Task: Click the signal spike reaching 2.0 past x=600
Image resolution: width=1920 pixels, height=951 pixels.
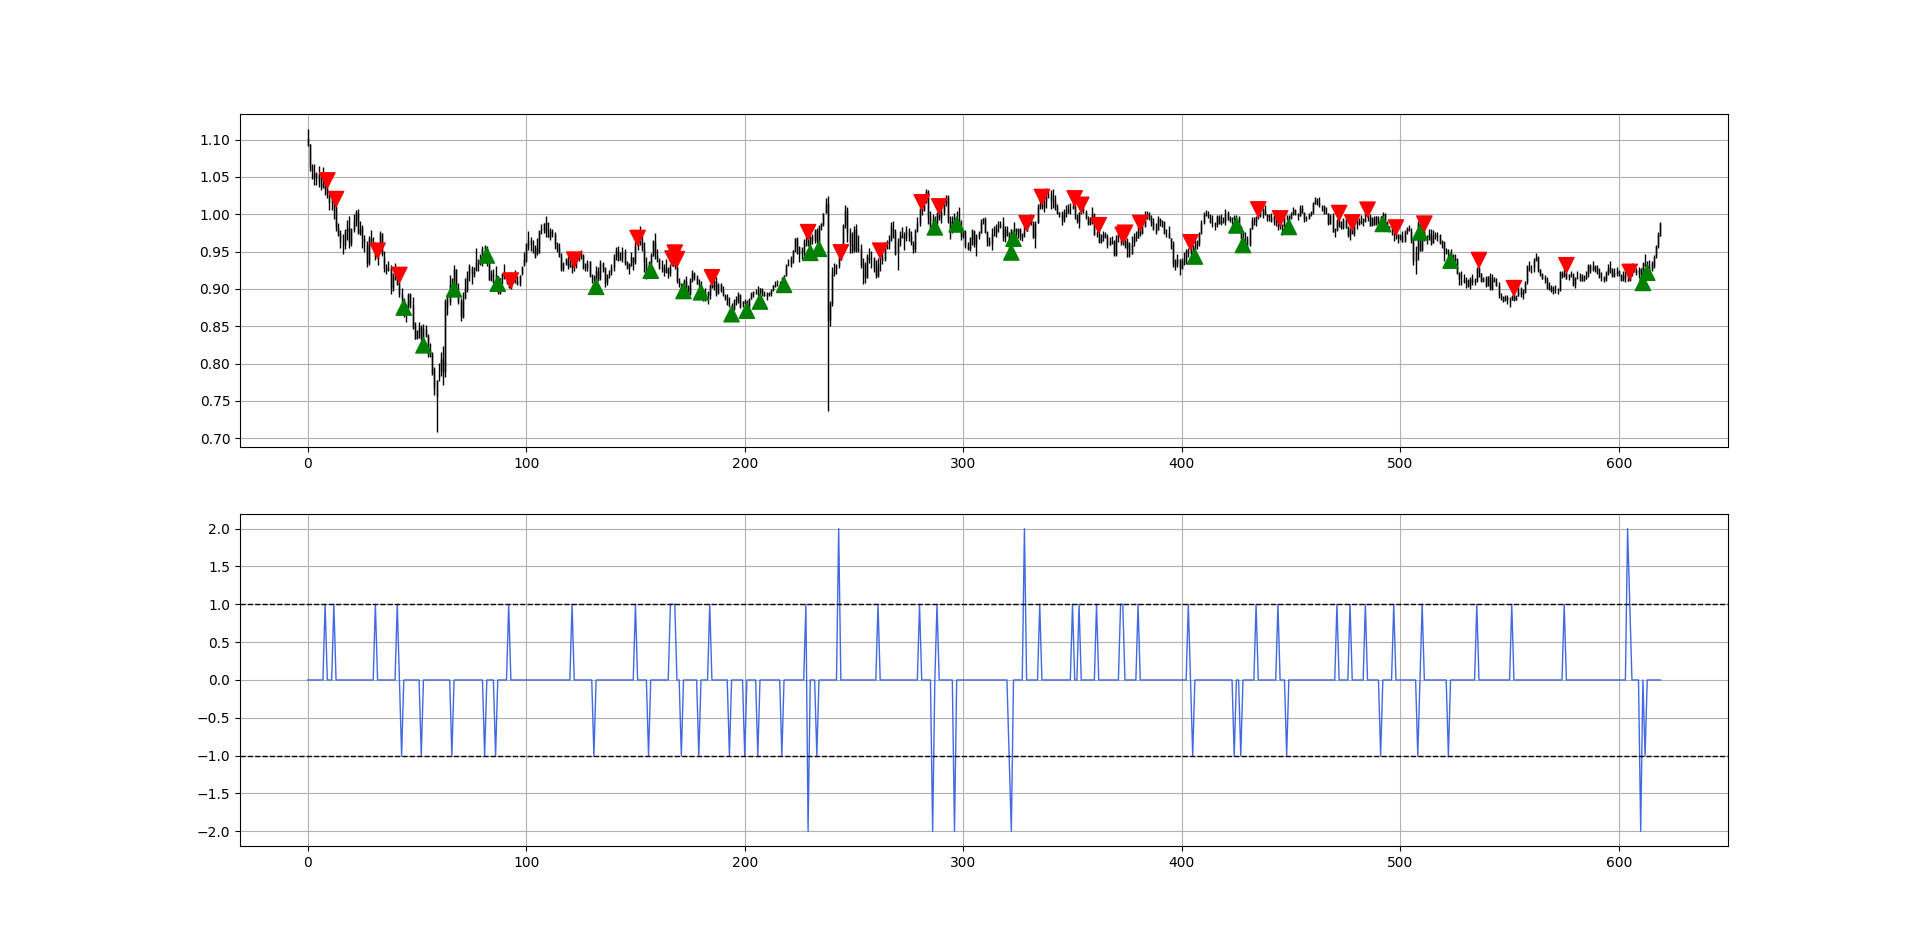Action: pos(1627,530)
